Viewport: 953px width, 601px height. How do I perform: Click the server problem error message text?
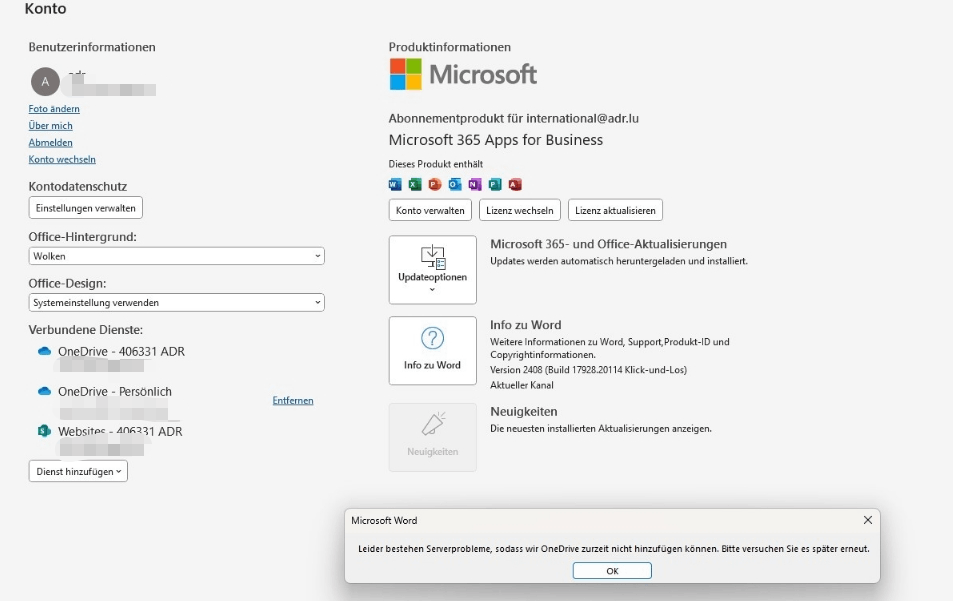tap(614, 549)
